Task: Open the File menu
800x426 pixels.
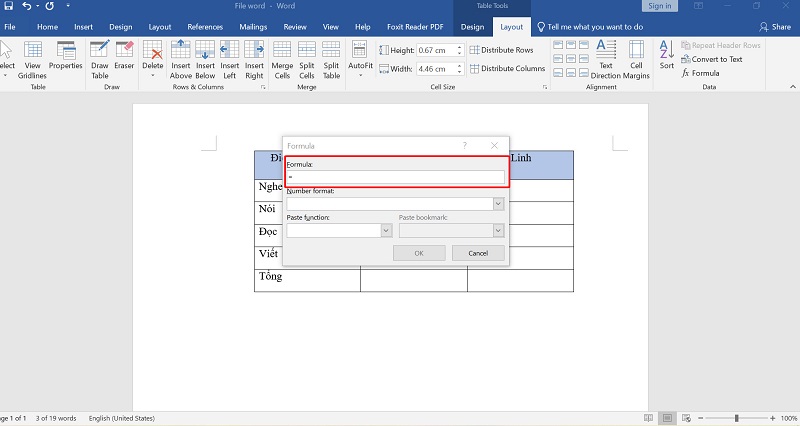Action: tap(10, 27)
